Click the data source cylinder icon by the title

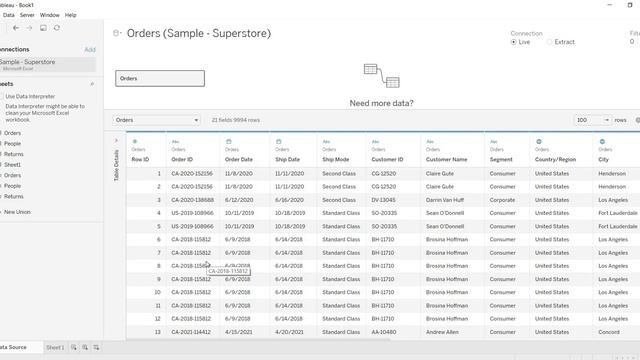[117, 33]
